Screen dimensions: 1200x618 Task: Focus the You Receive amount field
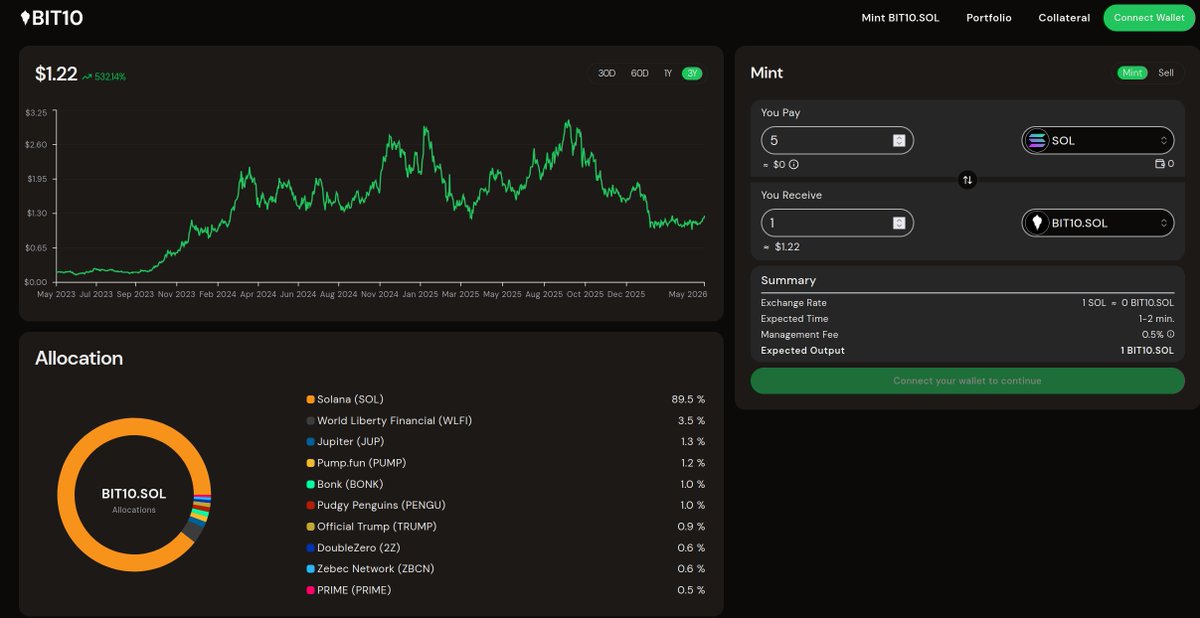pyautogui.click(x=837, y=223)
